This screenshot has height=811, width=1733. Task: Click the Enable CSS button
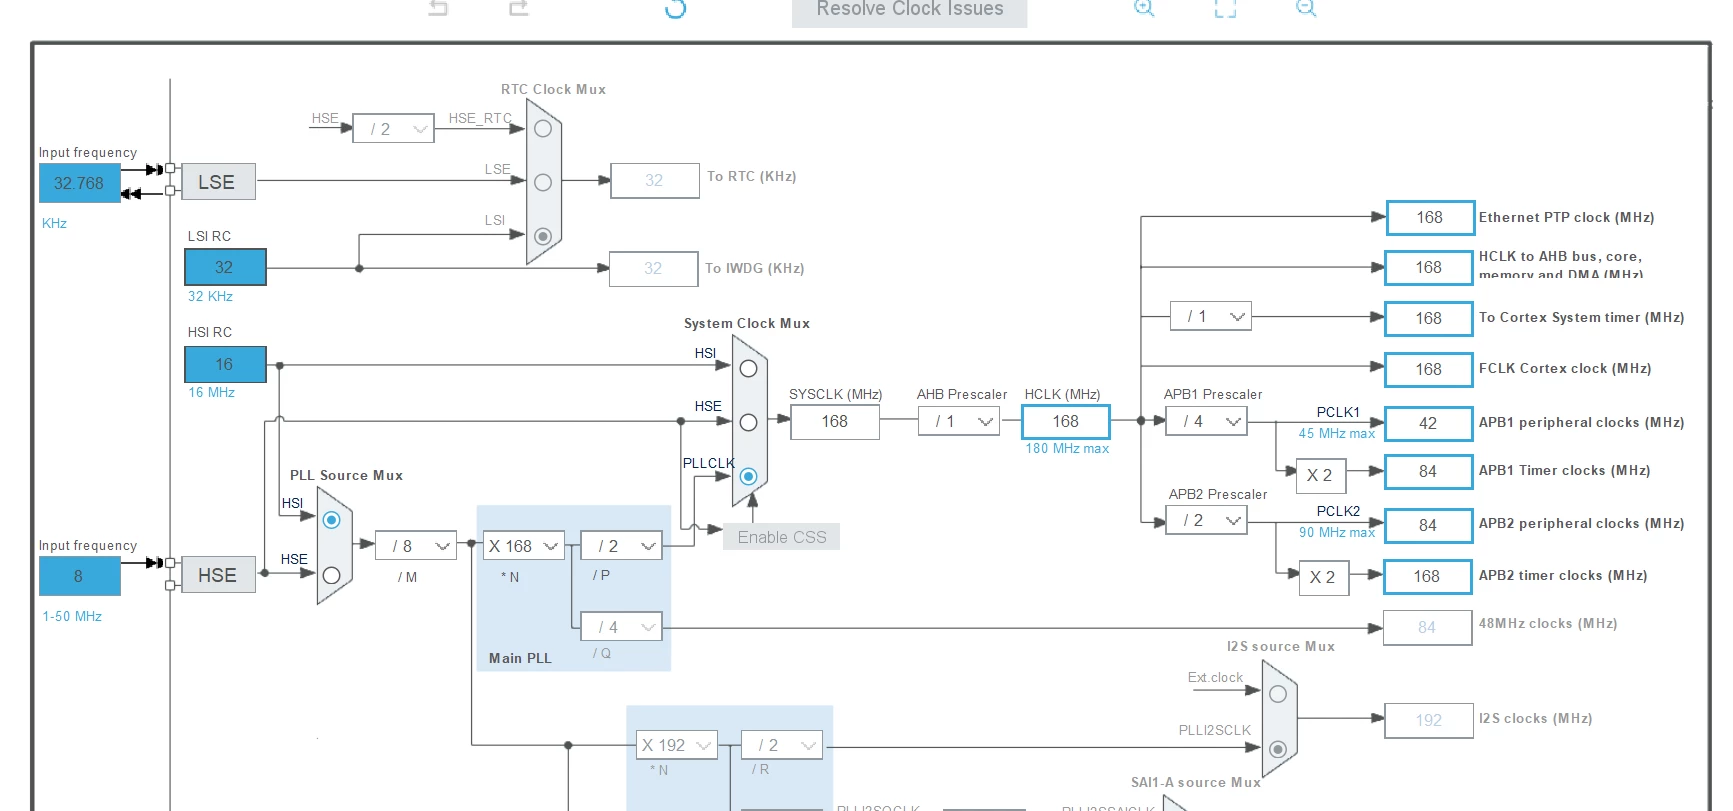(782, 537)
